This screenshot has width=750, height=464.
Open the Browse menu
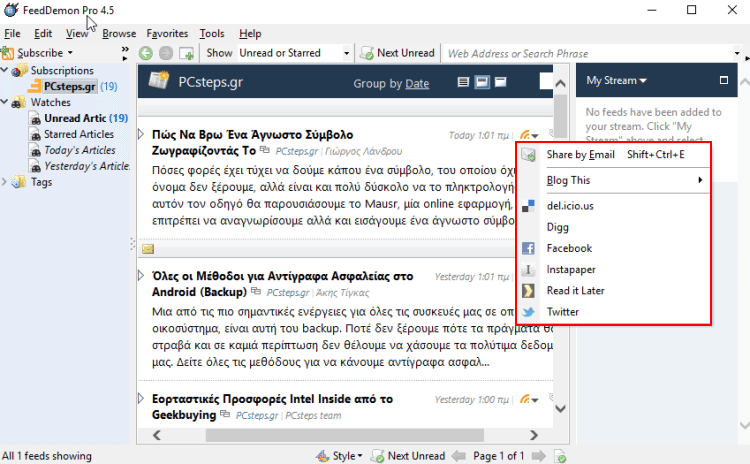(119, 33)
